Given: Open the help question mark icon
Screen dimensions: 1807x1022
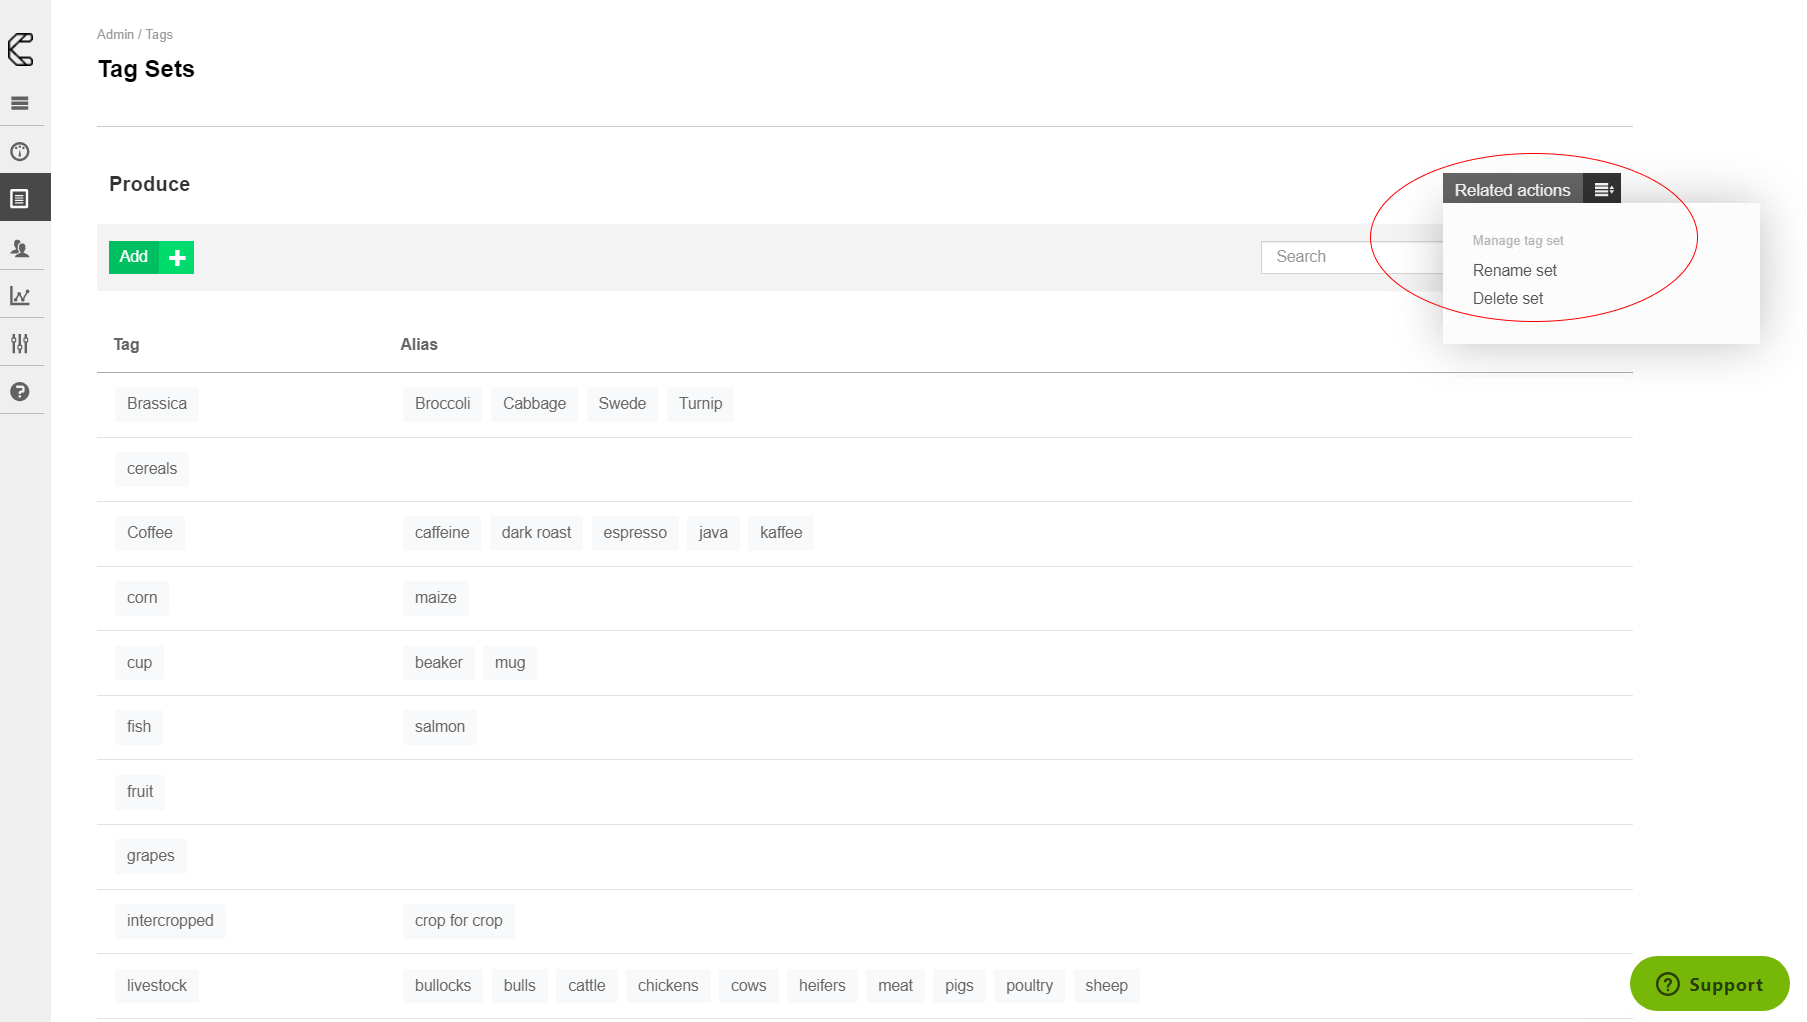Looking at the screenshot, I should (20, 392).
